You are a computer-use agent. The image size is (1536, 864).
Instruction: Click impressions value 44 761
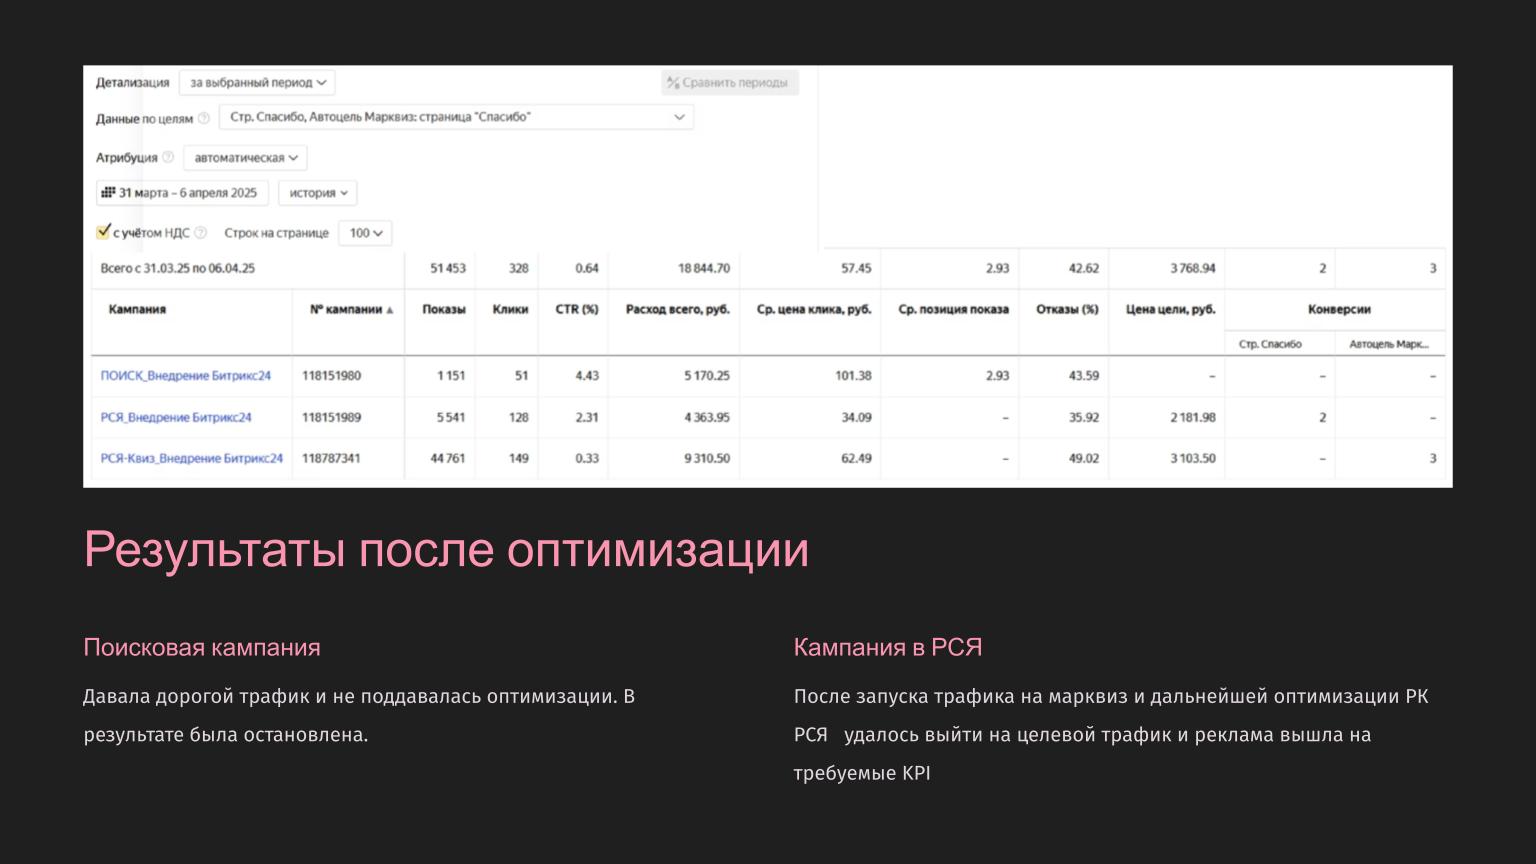[448, 459]
